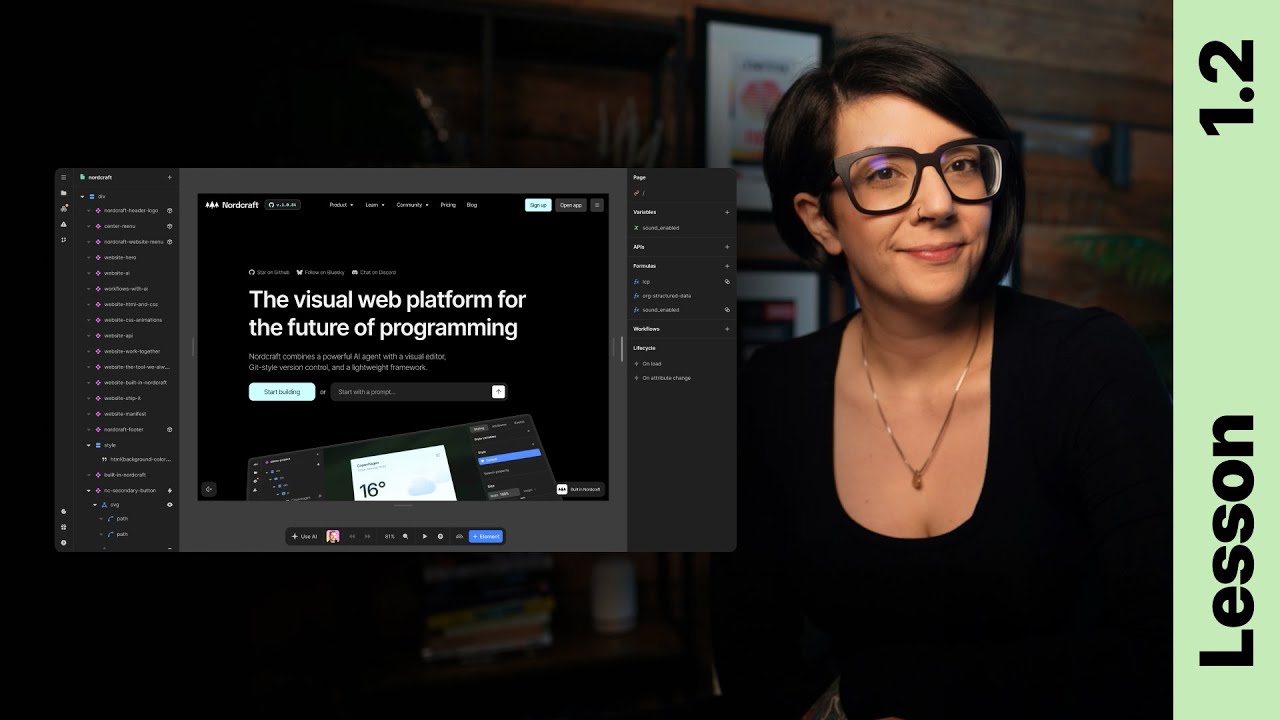
Task: Click the Start building button
Action: click(281, 391)
